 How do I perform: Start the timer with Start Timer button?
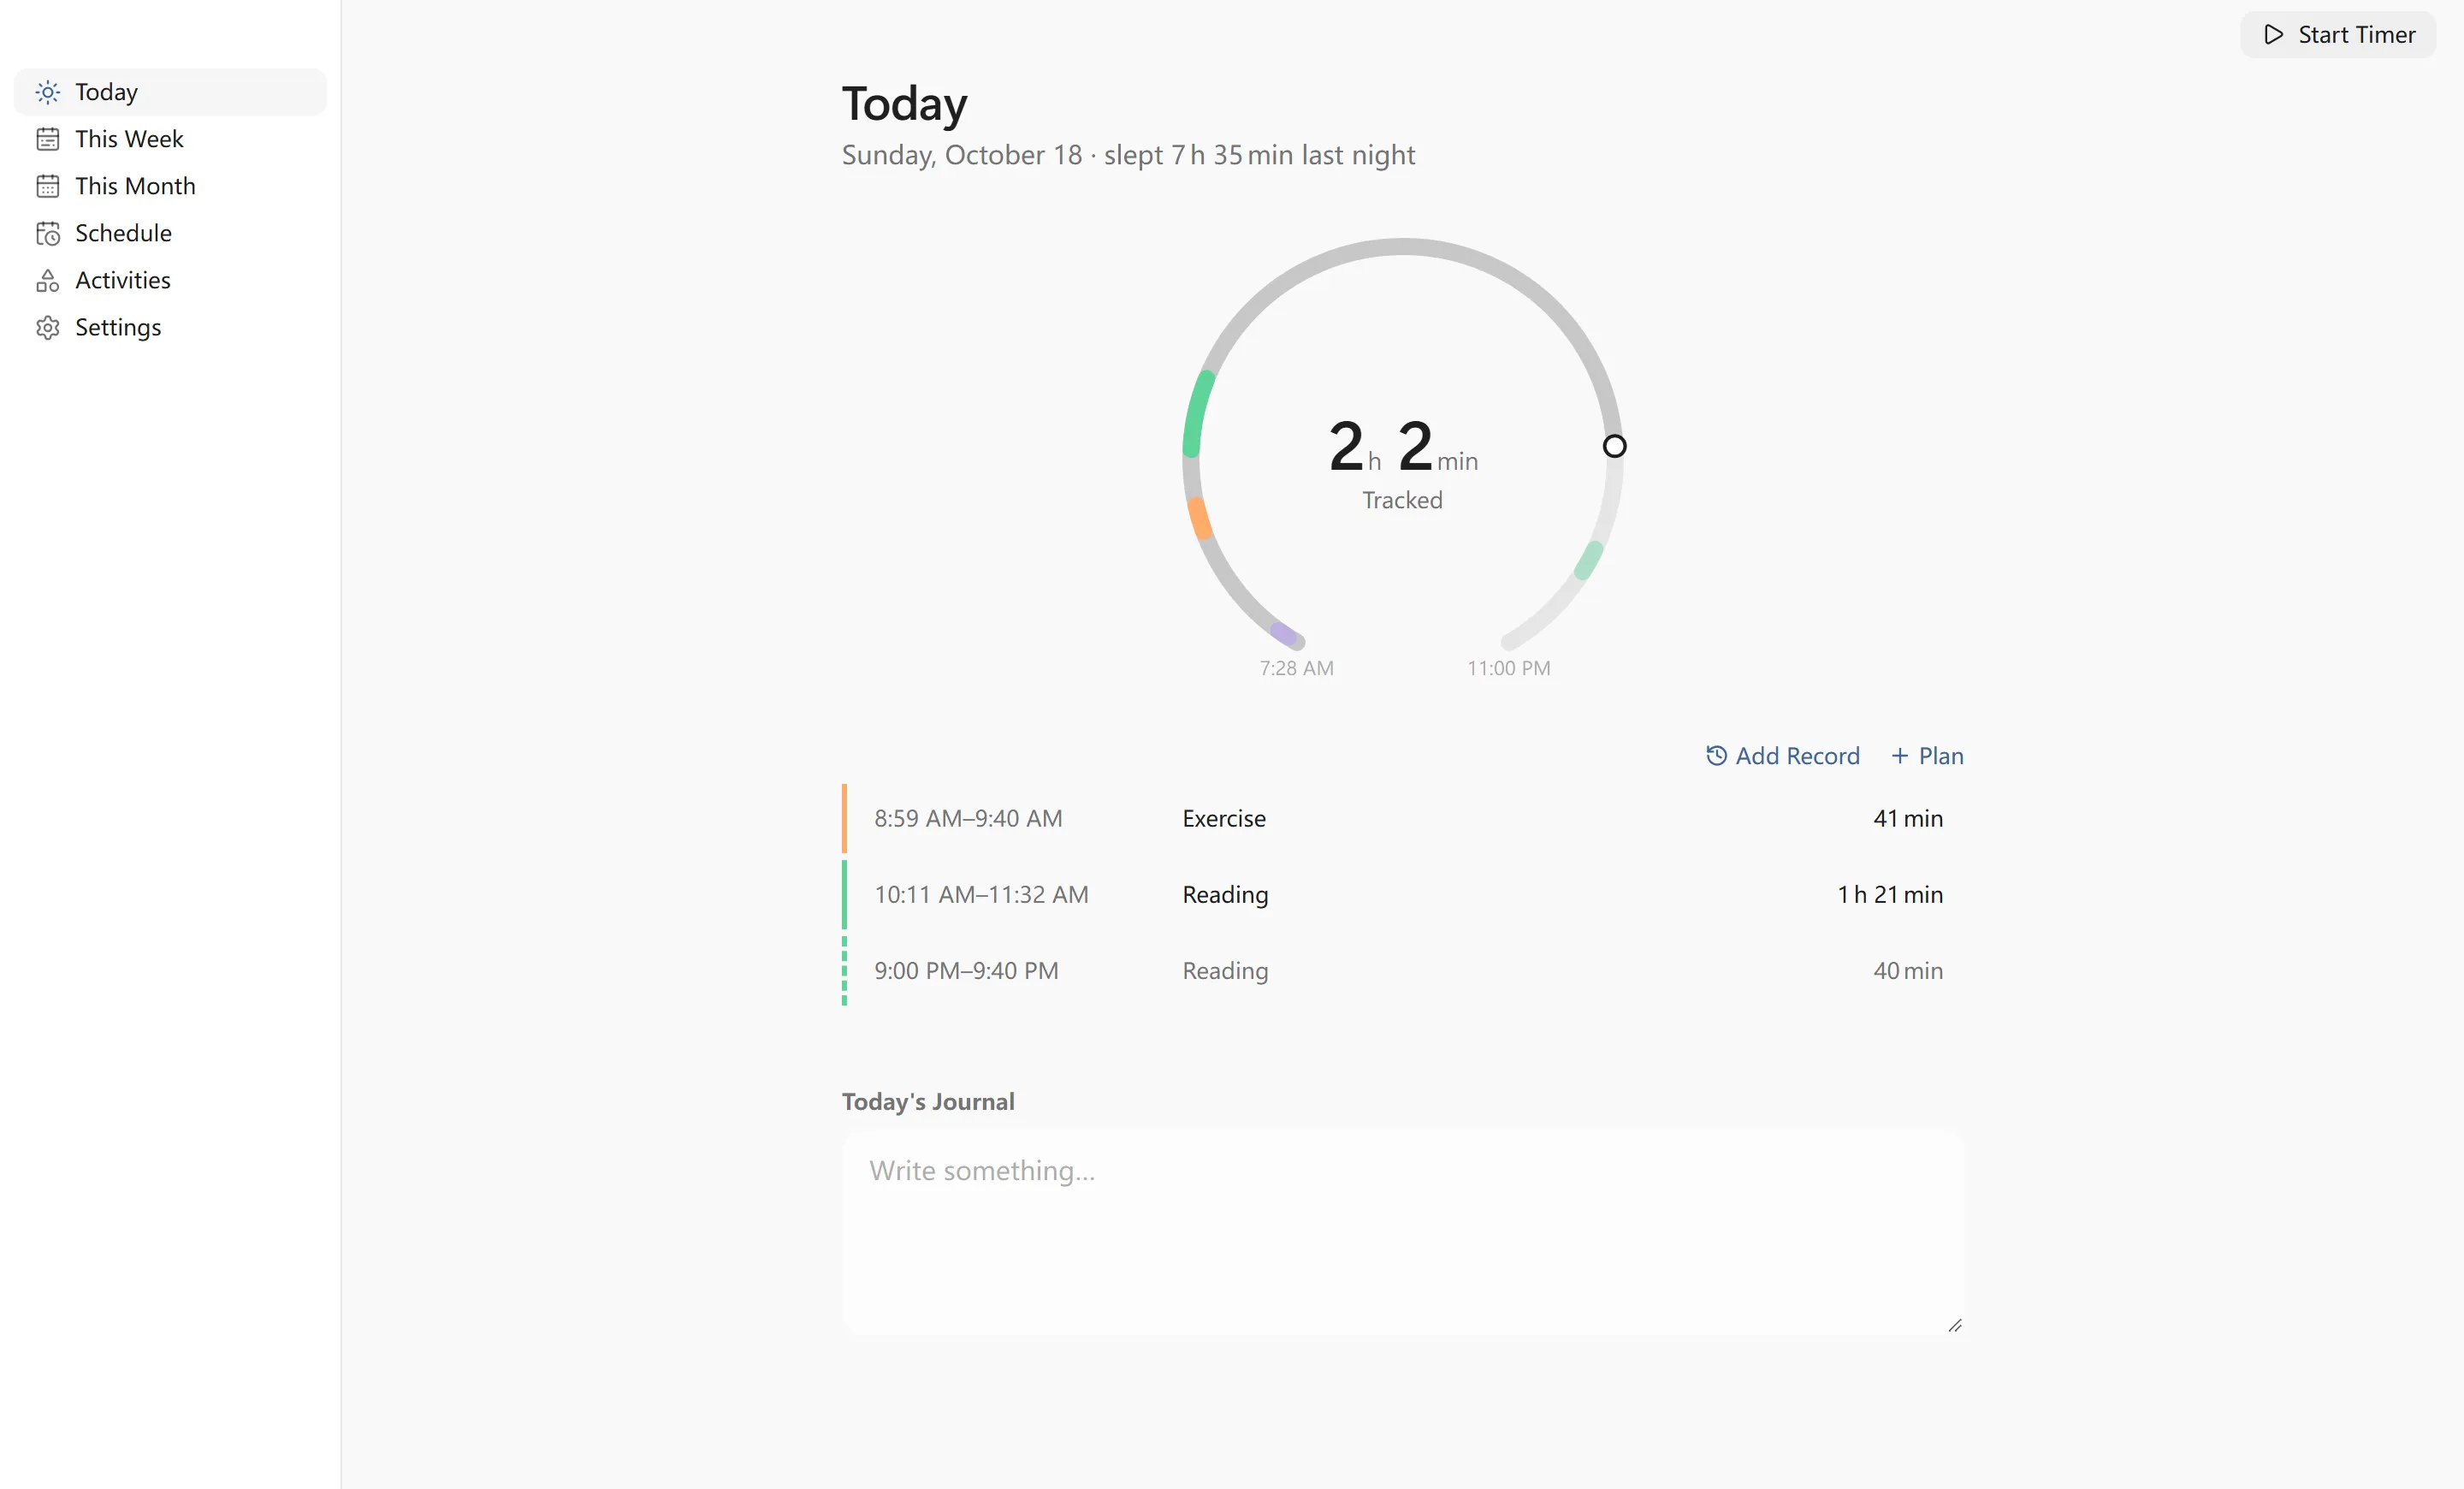point(2338,35)
